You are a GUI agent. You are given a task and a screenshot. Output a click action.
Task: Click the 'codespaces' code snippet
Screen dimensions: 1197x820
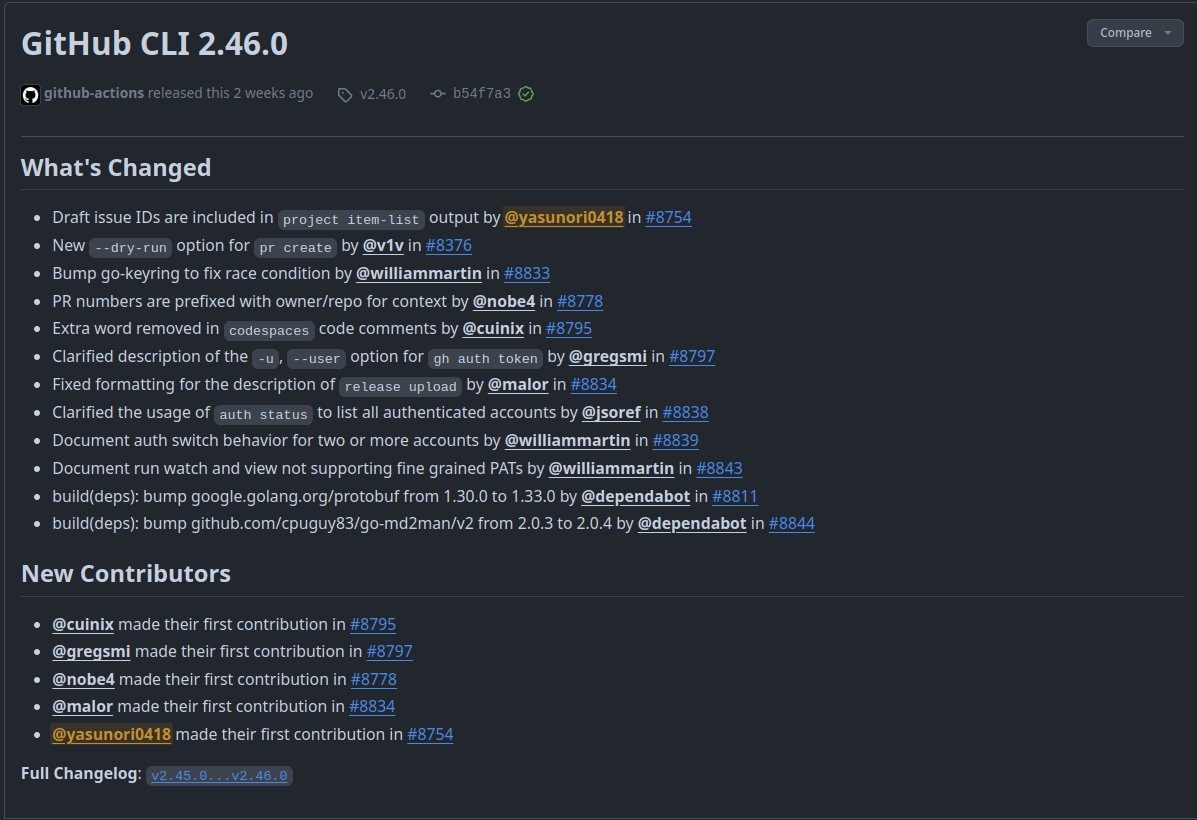pyautogui.click(x=269, y=331)
